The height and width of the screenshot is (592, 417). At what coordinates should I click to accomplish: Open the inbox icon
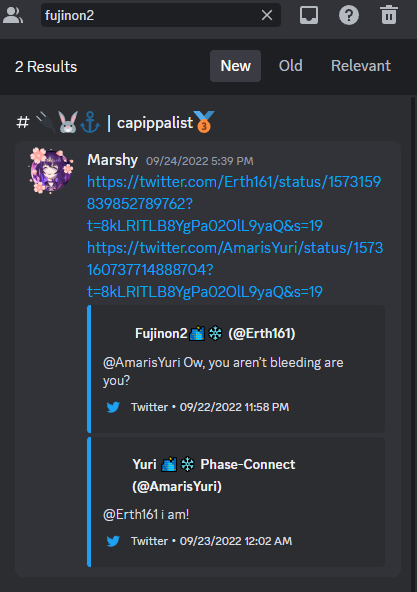point(309,15)
